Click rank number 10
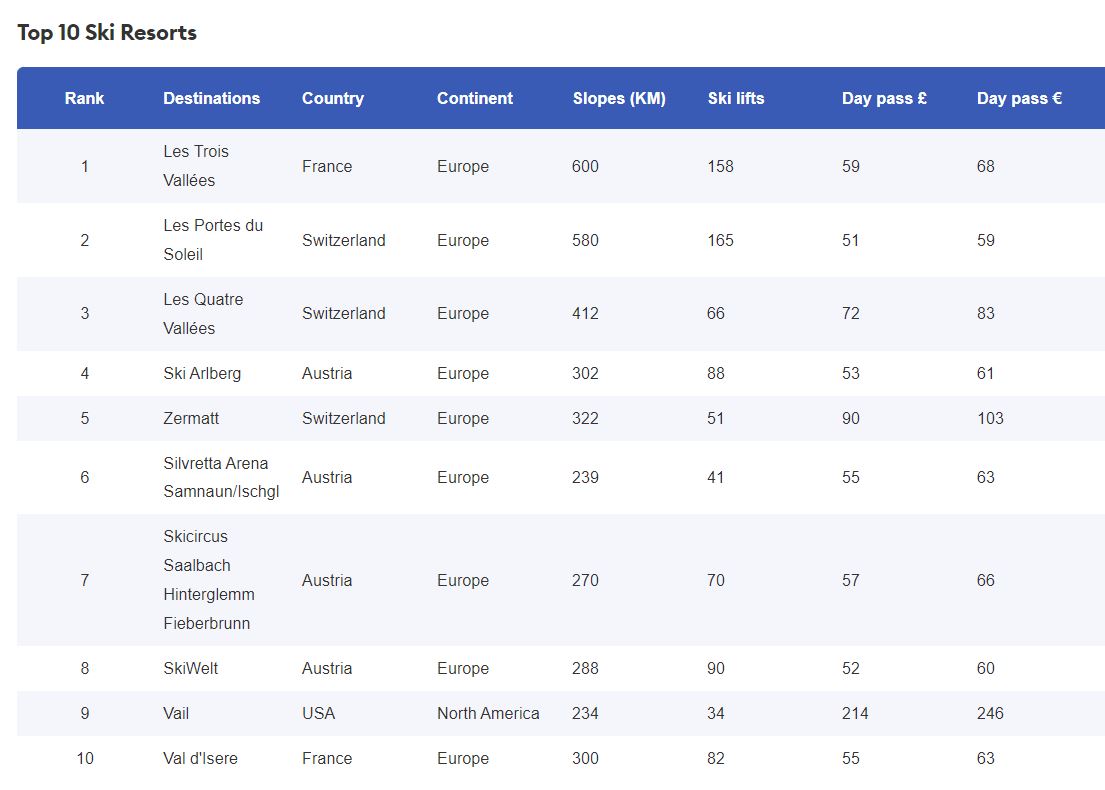The image size is (1105, 790). point(85,758)
